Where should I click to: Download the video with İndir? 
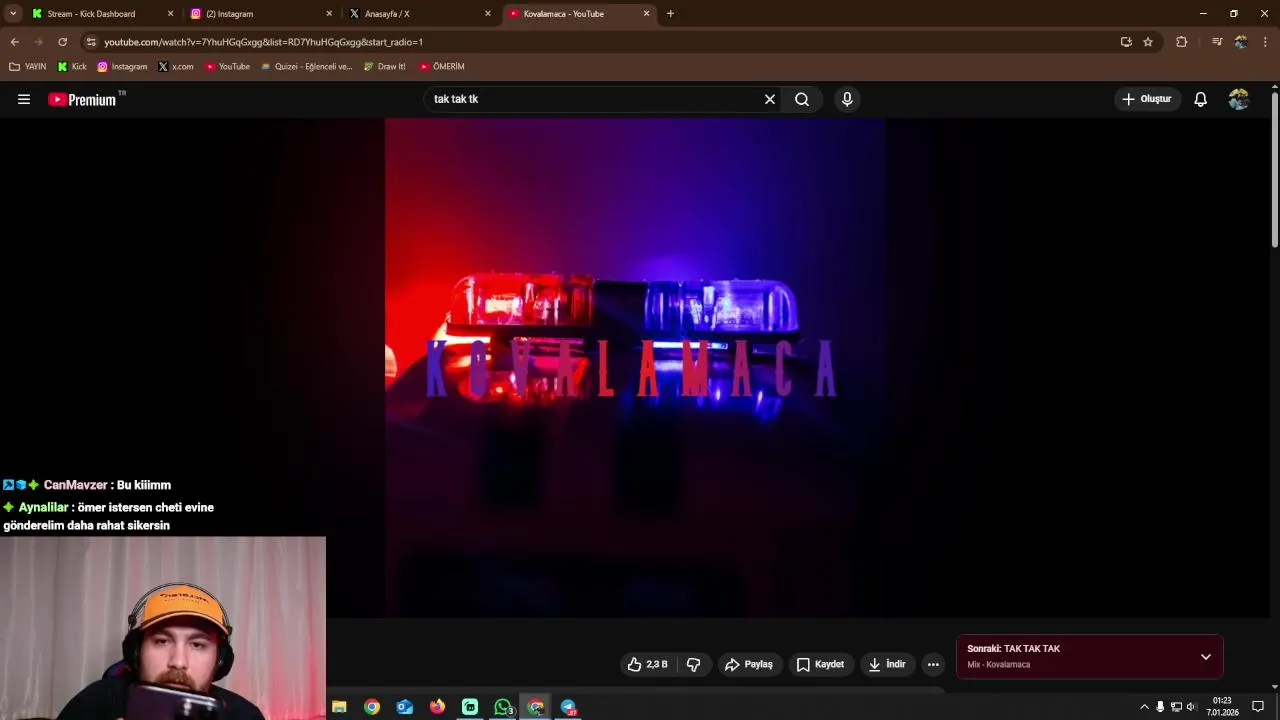click(x=887, y=664)
